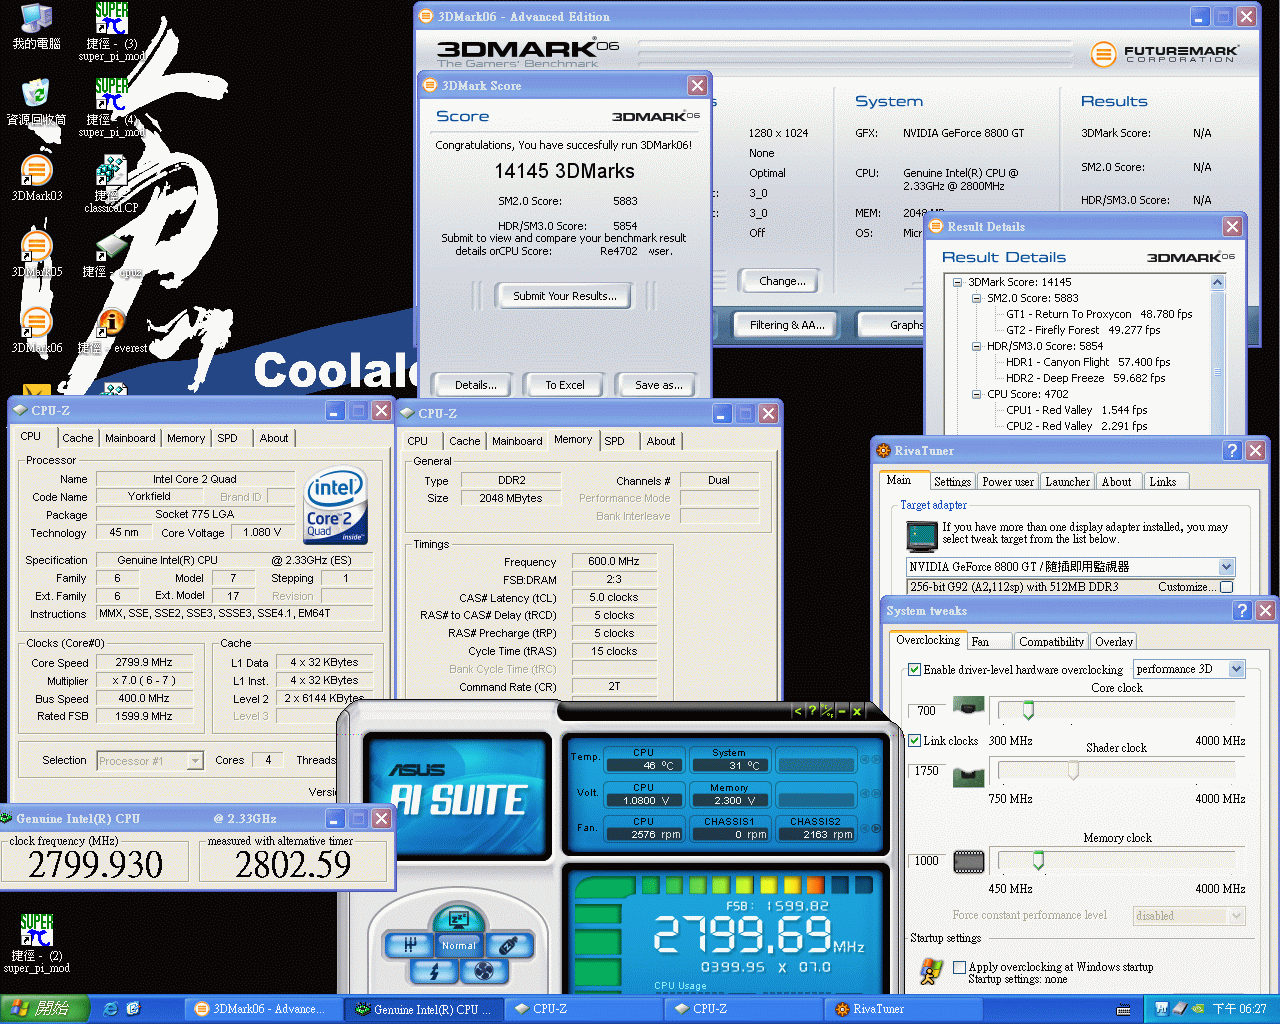Viewport: 1280px width, 1024px height.
Task: Open the performance 3D dropdown
Action: (x=1236, y=669)
